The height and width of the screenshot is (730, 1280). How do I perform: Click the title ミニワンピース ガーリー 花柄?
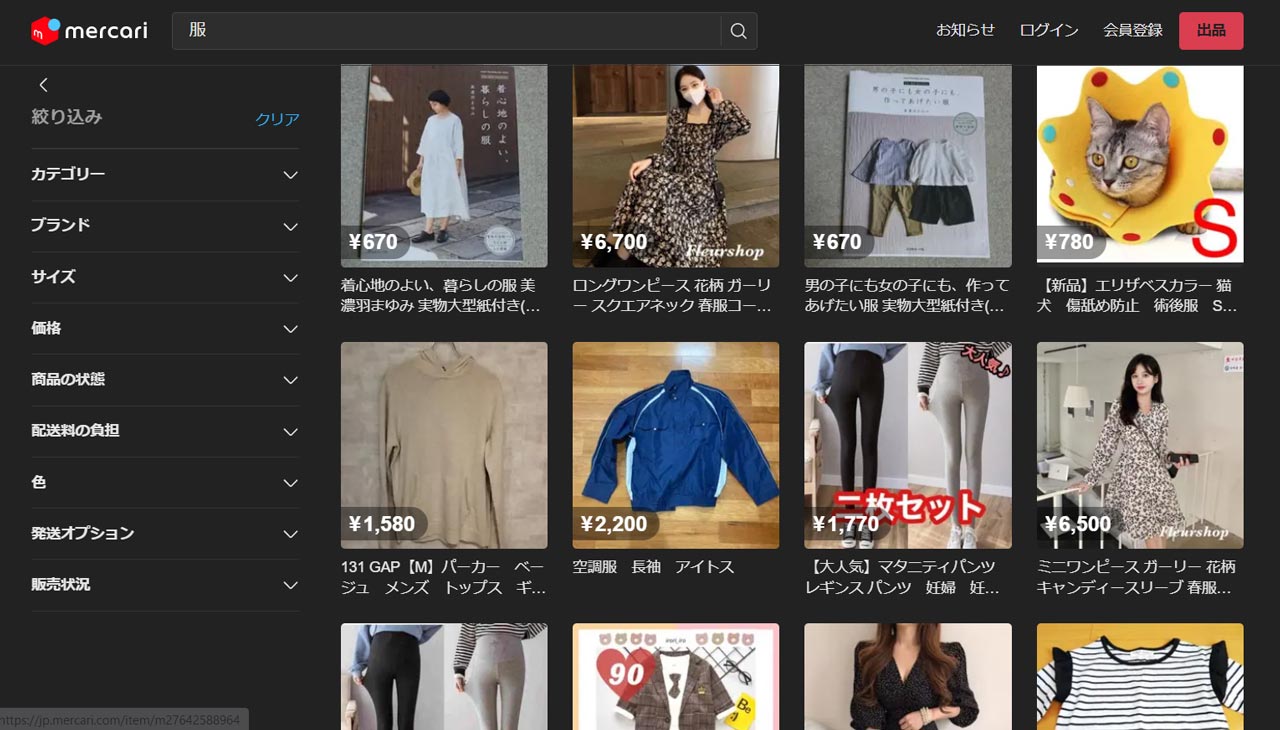pos(1137,577)
